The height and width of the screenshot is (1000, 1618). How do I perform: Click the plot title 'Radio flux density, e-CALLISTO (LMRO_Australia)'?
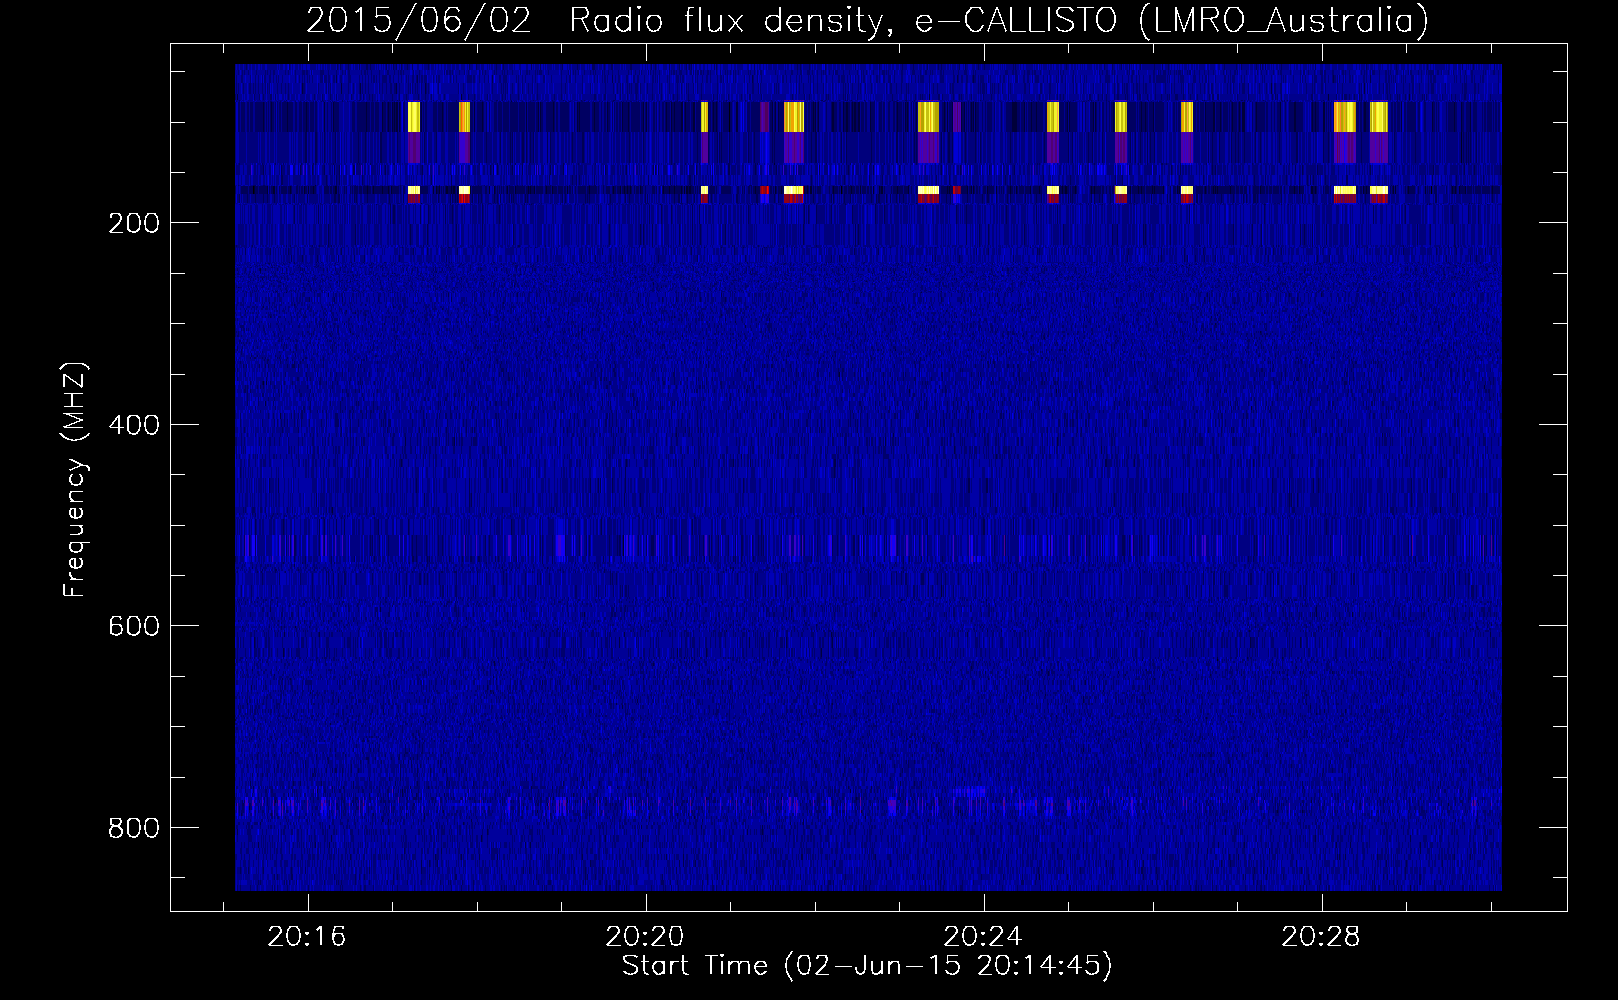click(998, 20)
